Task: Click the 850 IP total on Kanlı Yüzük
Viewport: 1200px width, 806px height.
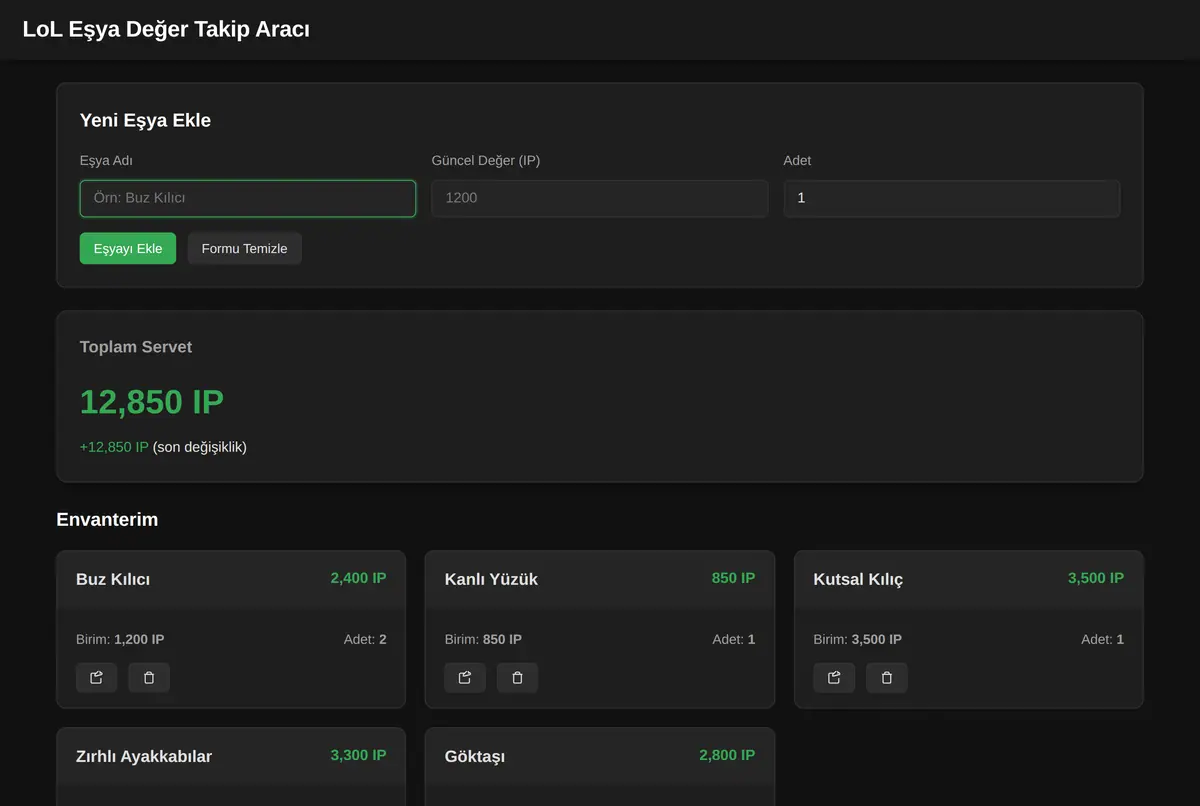Action: (x=733, y=578)
